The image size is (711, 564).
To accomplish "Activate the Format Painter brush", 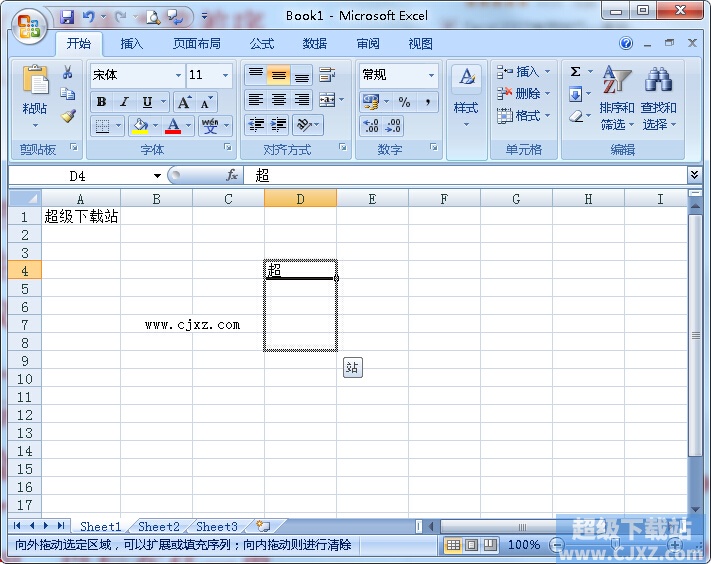I will tap(68, 116).
